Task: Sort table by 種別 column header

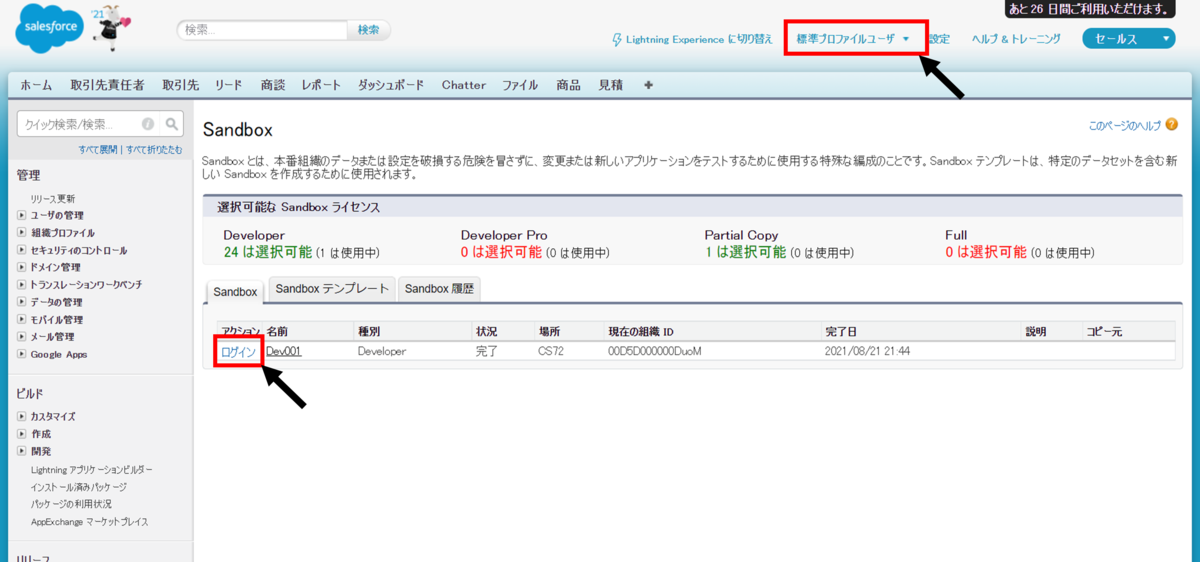Action: [369, 331]
